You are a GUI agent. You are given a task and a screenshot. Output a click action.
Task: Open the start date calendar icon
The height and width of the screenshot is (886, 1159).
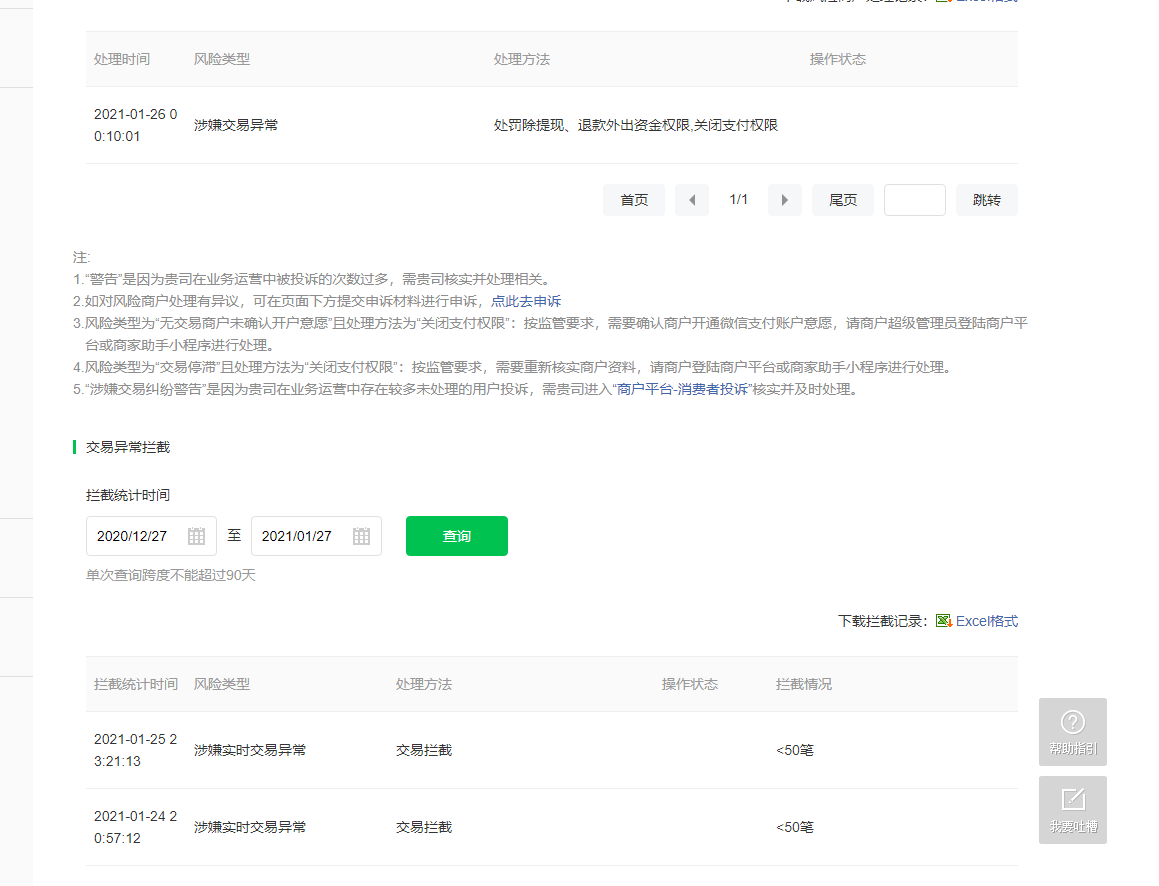point(196,536)
